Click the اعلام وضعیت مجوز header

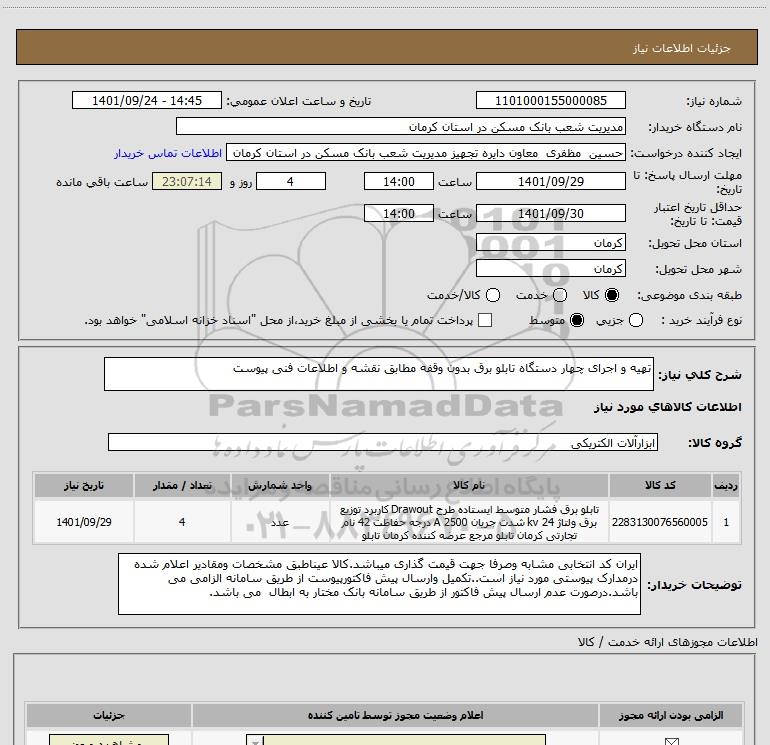tap(395, 715)
